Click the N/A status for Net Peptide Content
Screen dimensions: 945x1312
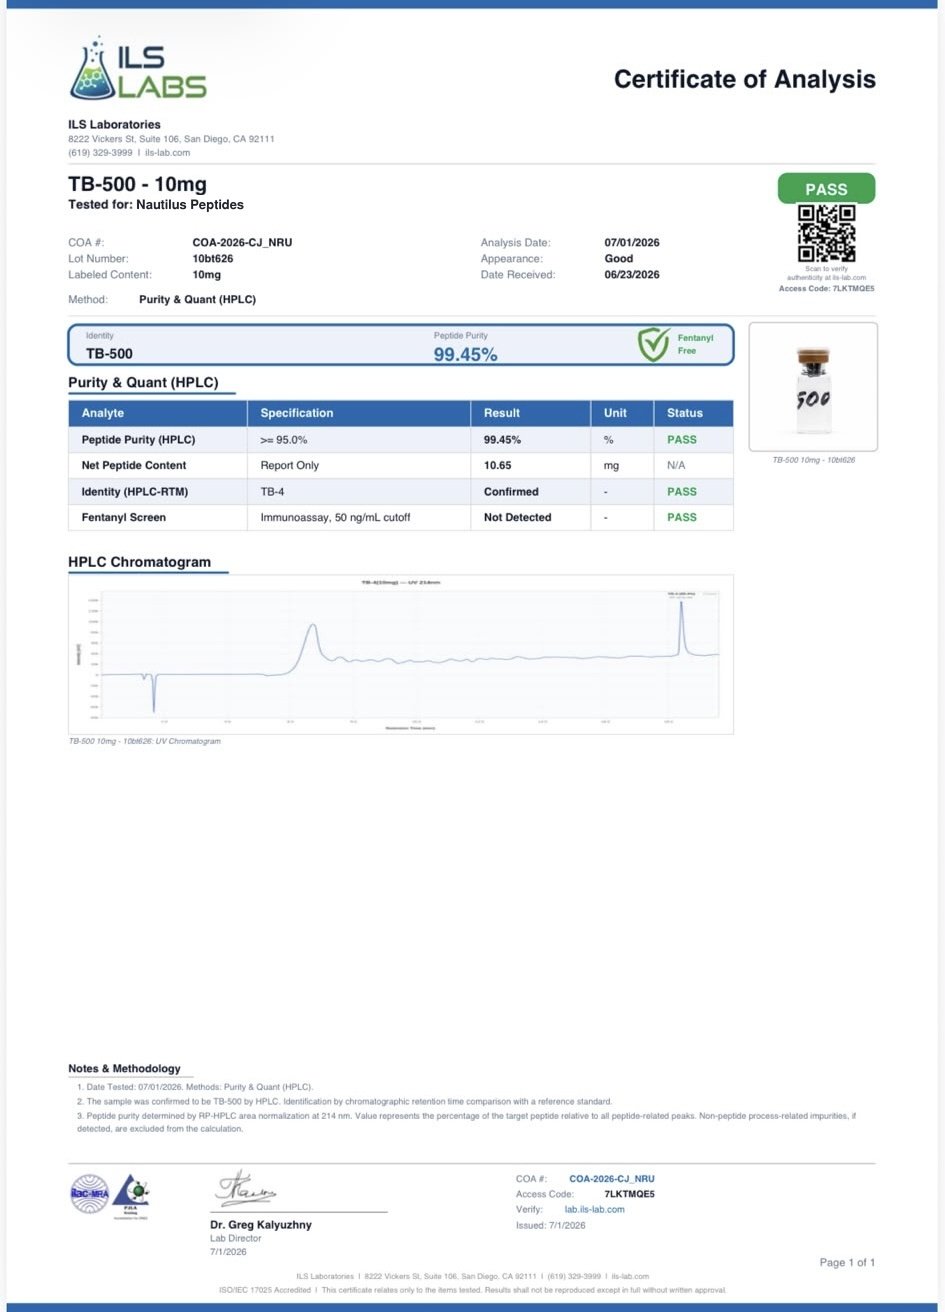point(676,466)
